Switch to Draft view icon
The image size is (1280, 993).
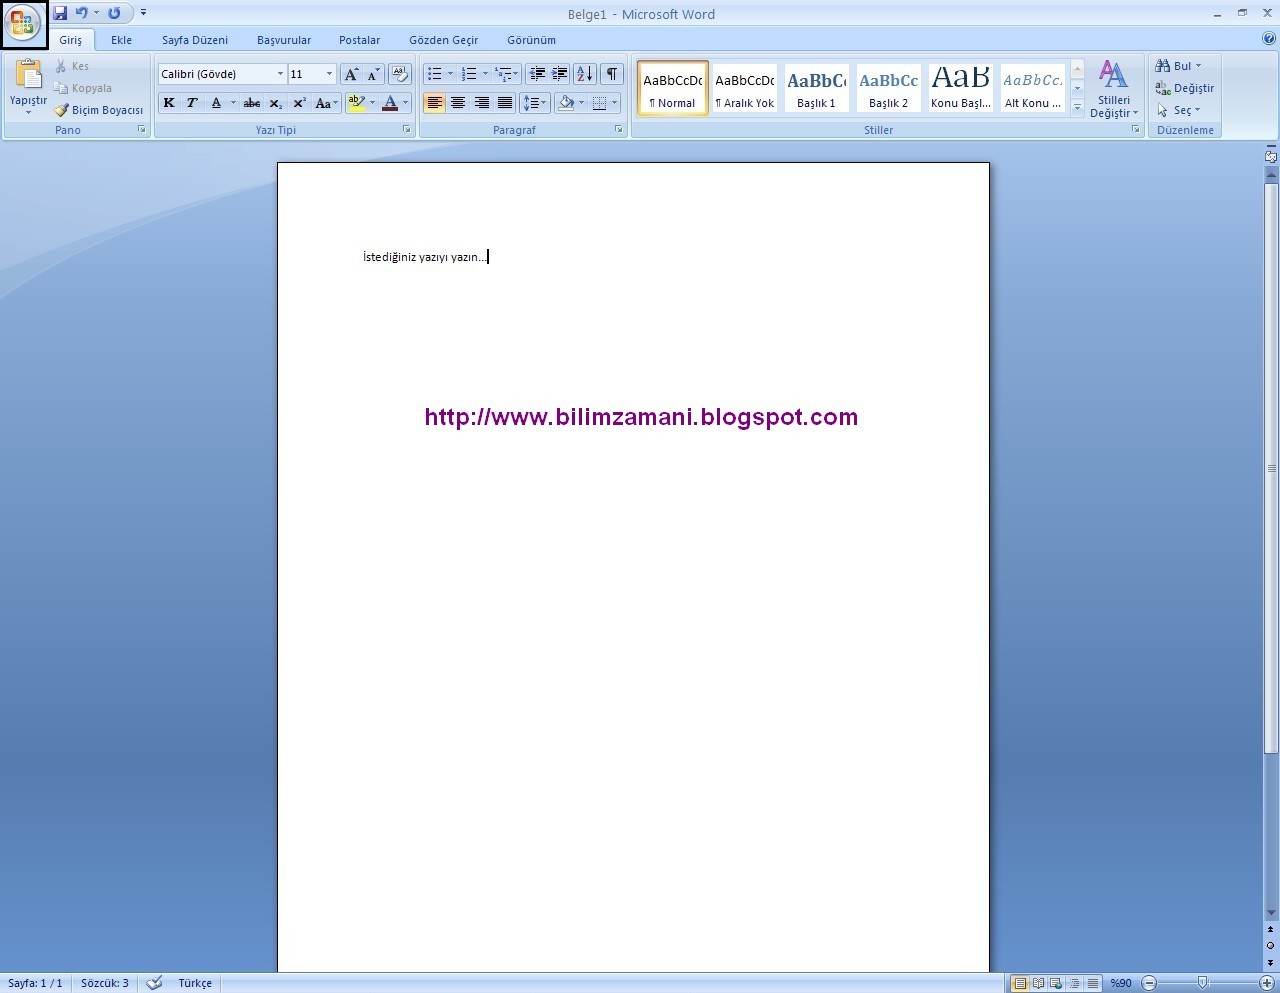coord(1093,983)
